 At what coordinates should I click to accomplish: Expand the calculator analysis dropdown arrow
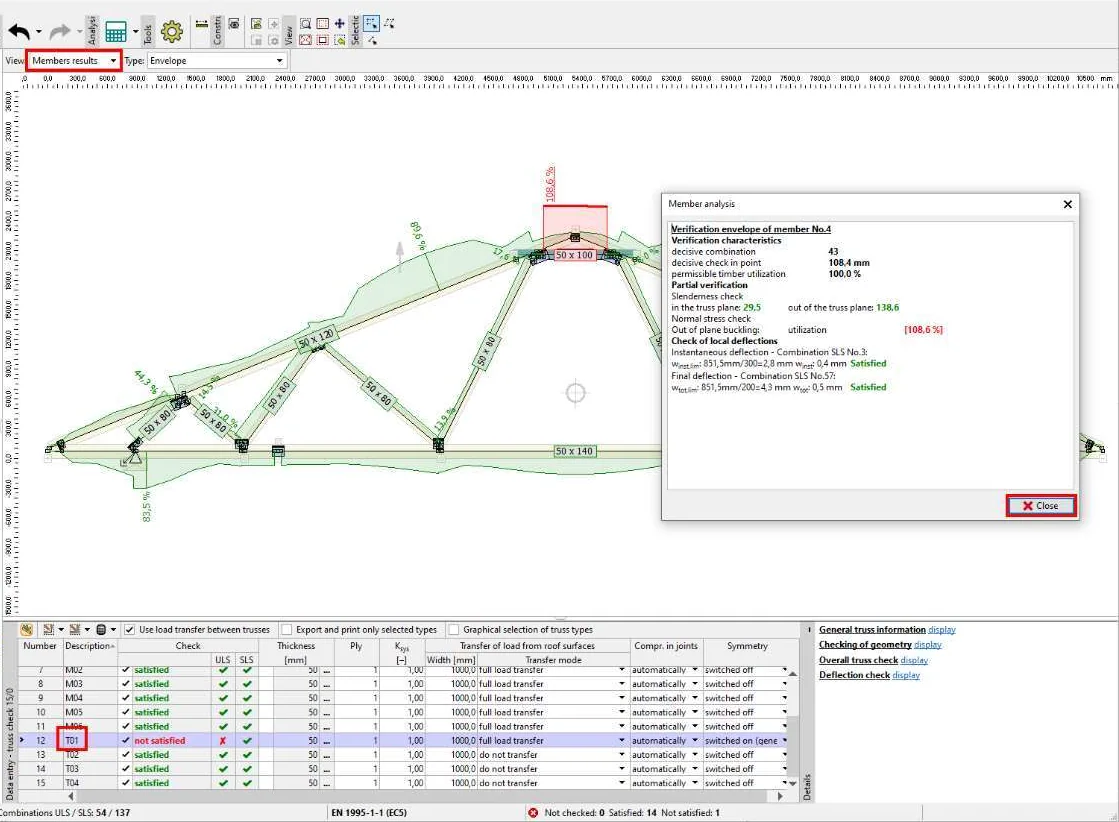coord(136,31)
